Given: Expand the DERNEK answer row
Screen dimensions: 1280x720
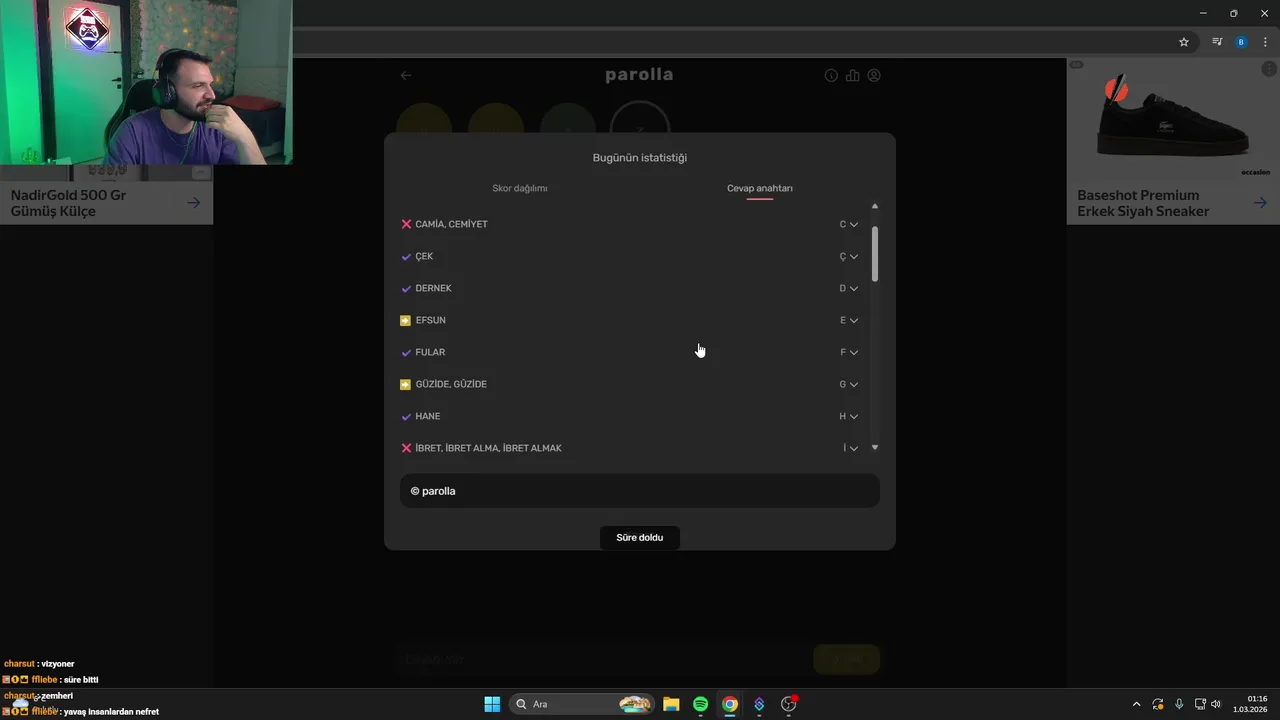Looking at the screenshot, I should point(630,288).
